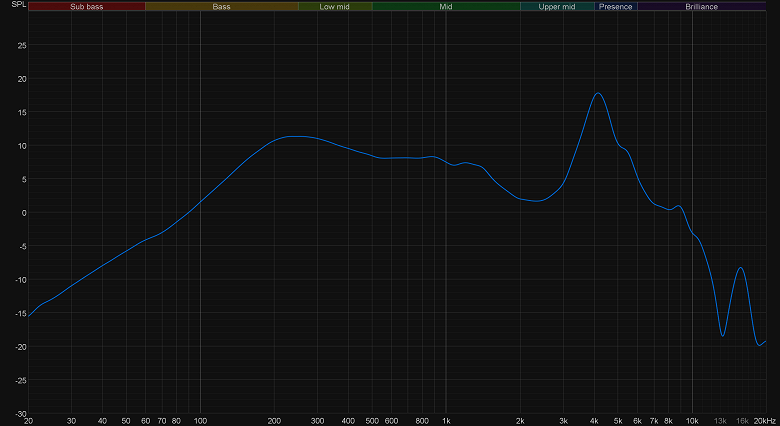
Task: Select the Sub bass frequency band label
Action: click(x=87, y=6)
